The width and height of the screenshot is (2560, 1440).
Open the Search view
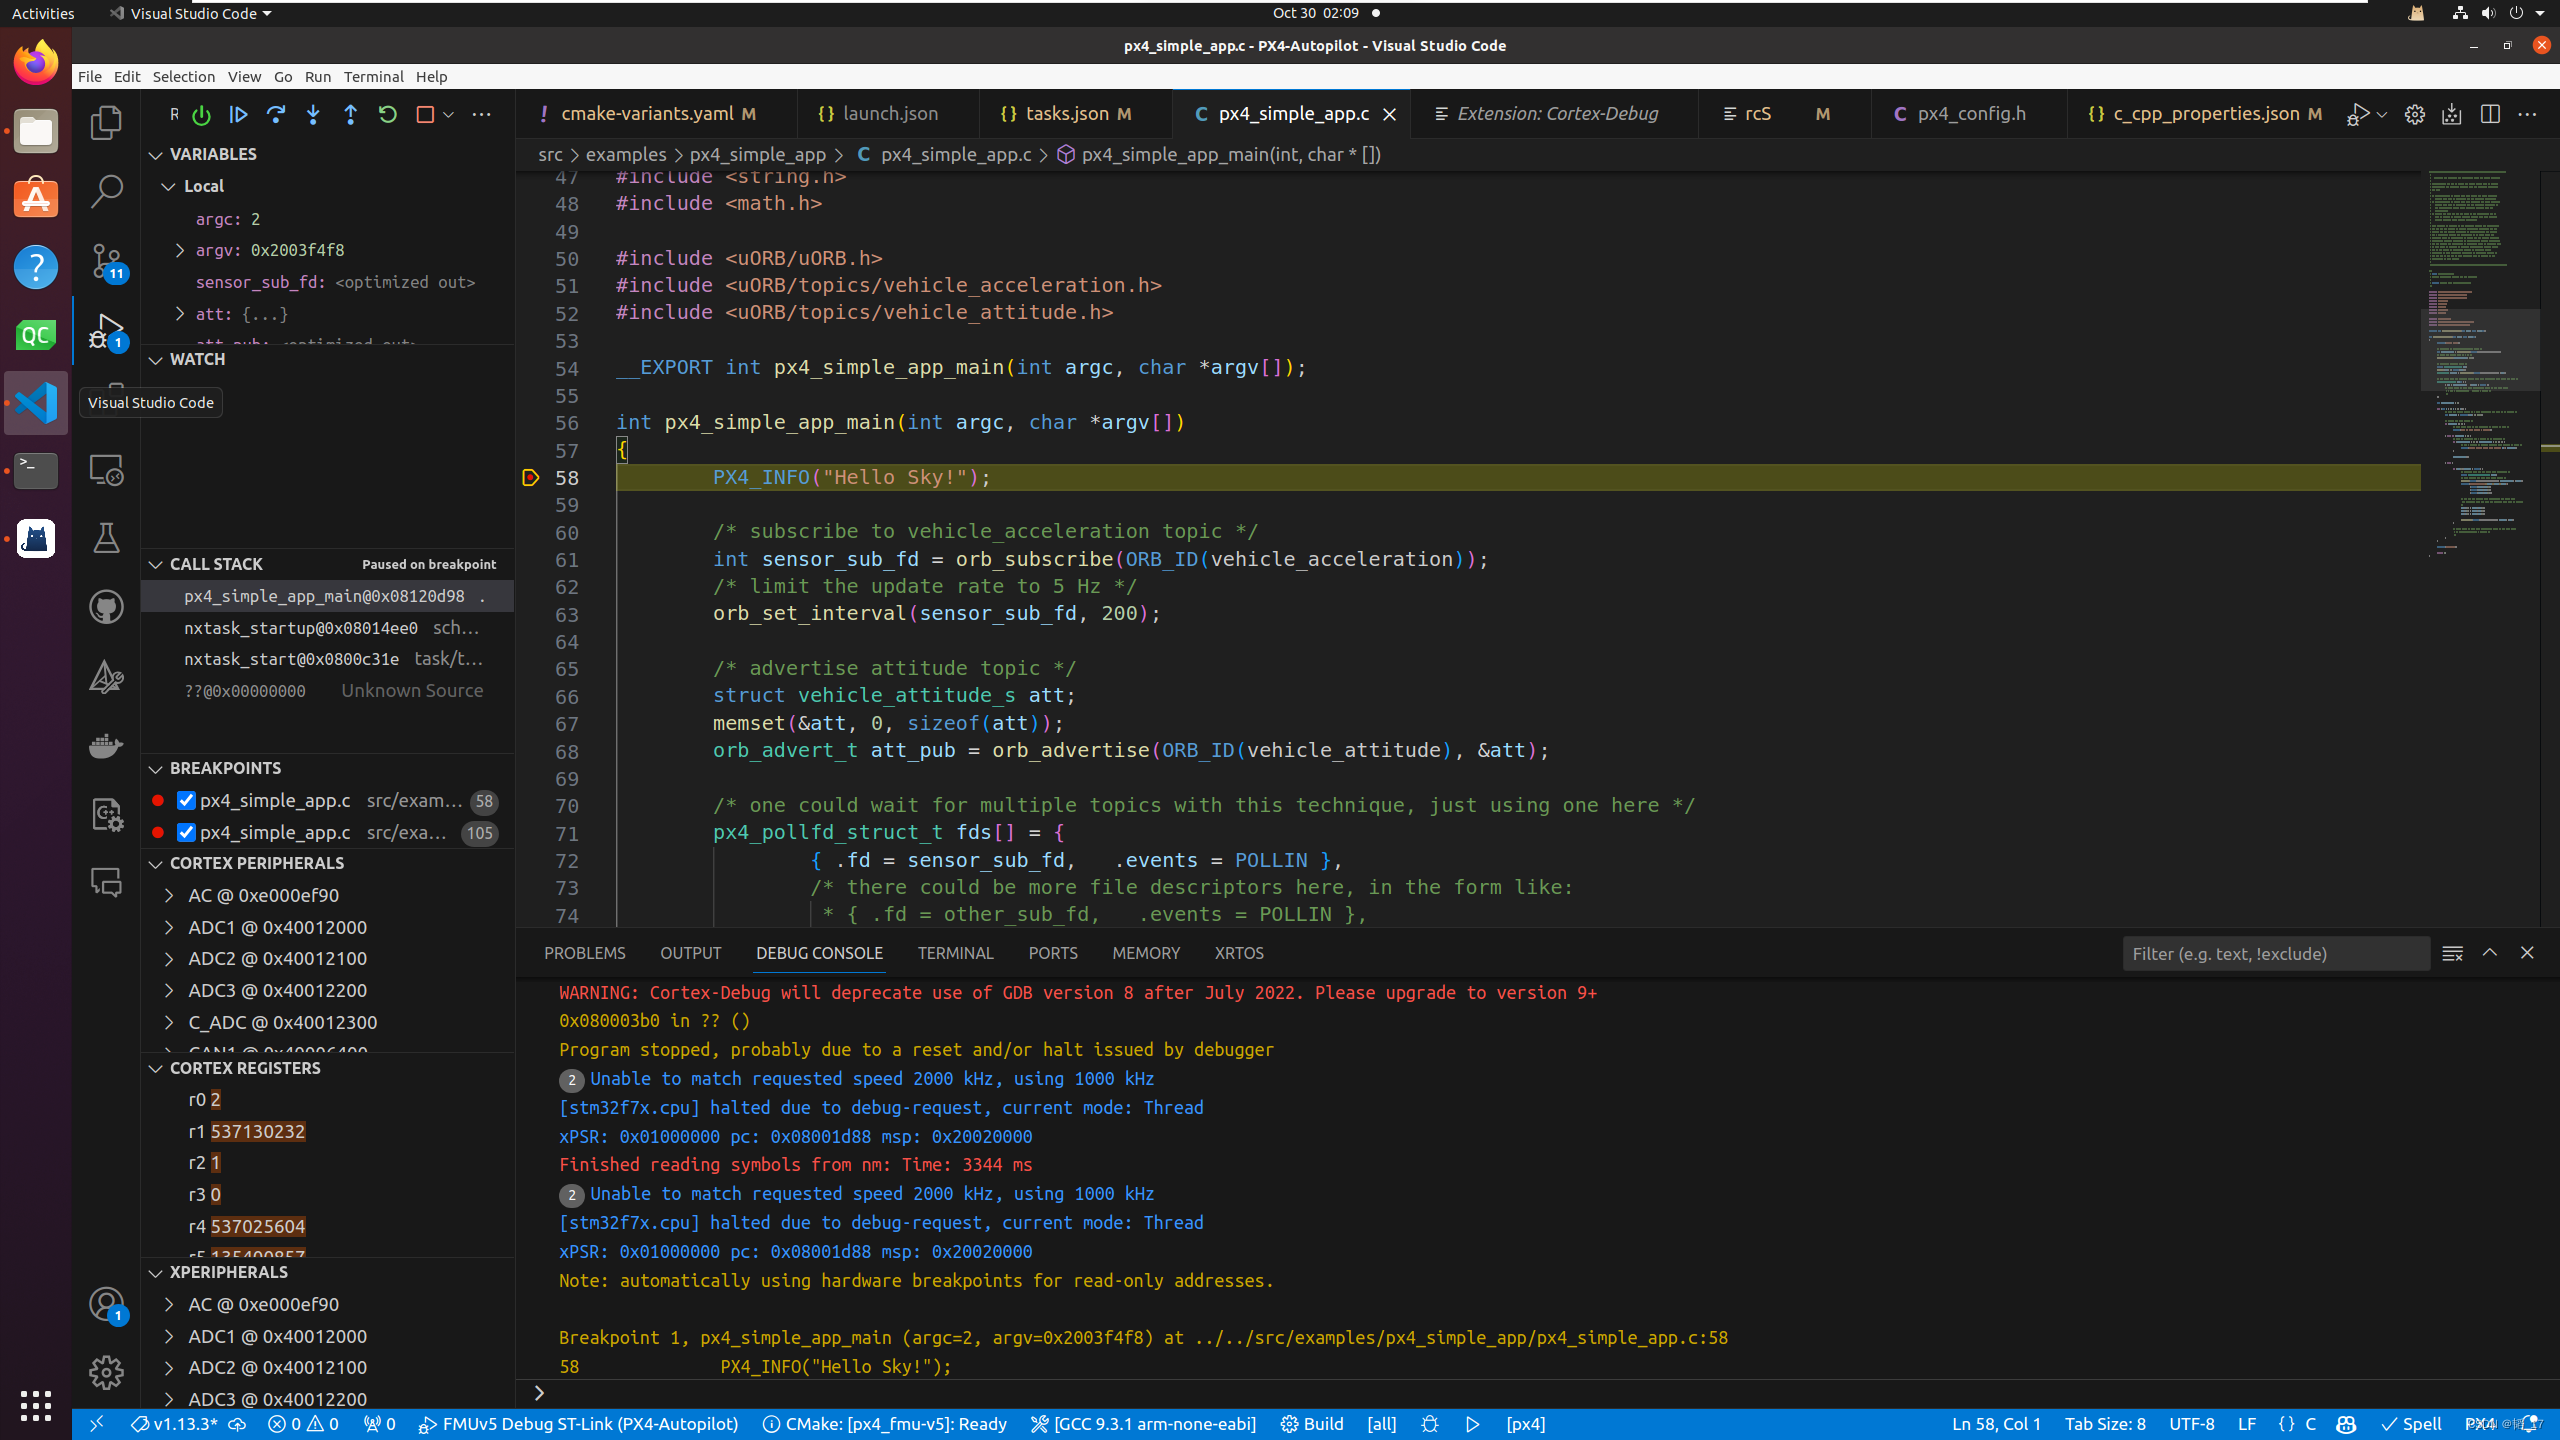pos(106,192)
